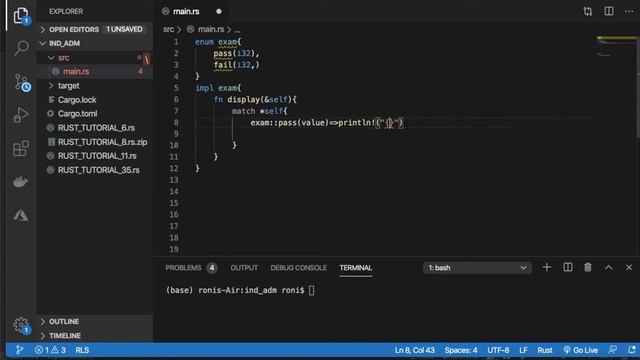This screenshot has width=640, height=360.
Task: Click the Go Live status bar button
Action: (x=580, y=350)
